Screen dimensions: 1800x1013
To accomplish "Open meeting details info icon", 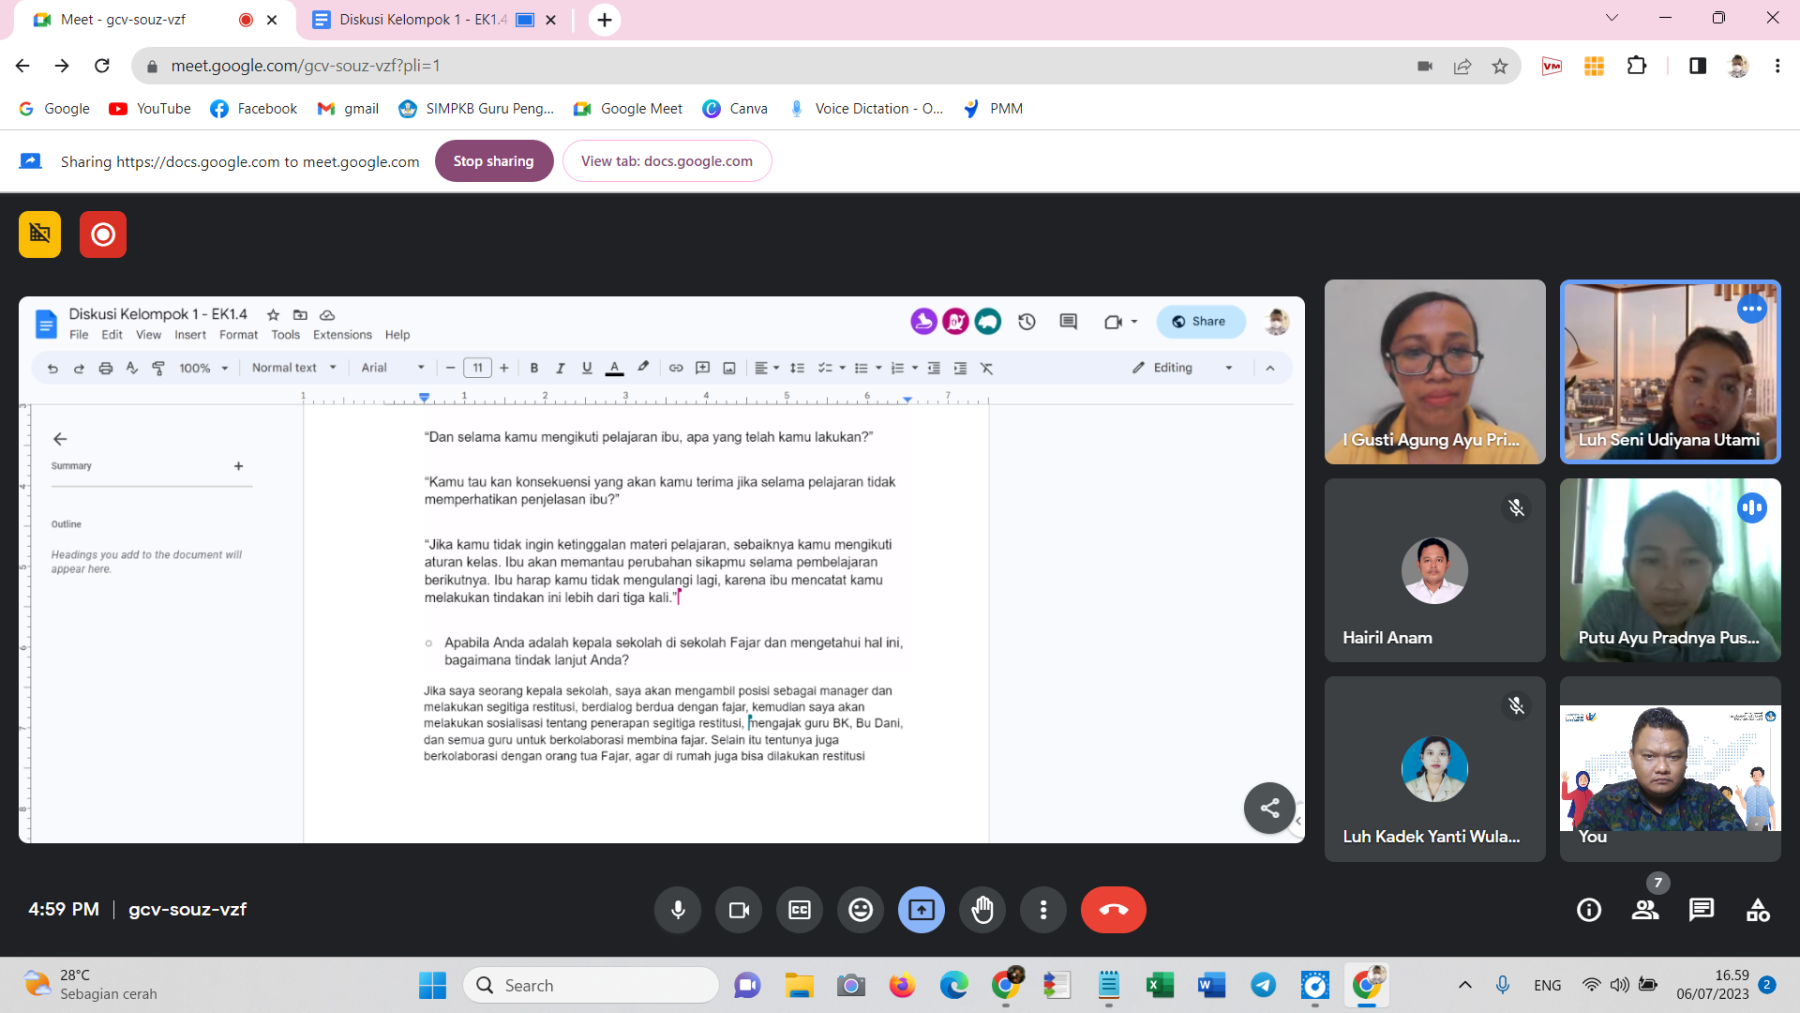I will coord(1588,910).
